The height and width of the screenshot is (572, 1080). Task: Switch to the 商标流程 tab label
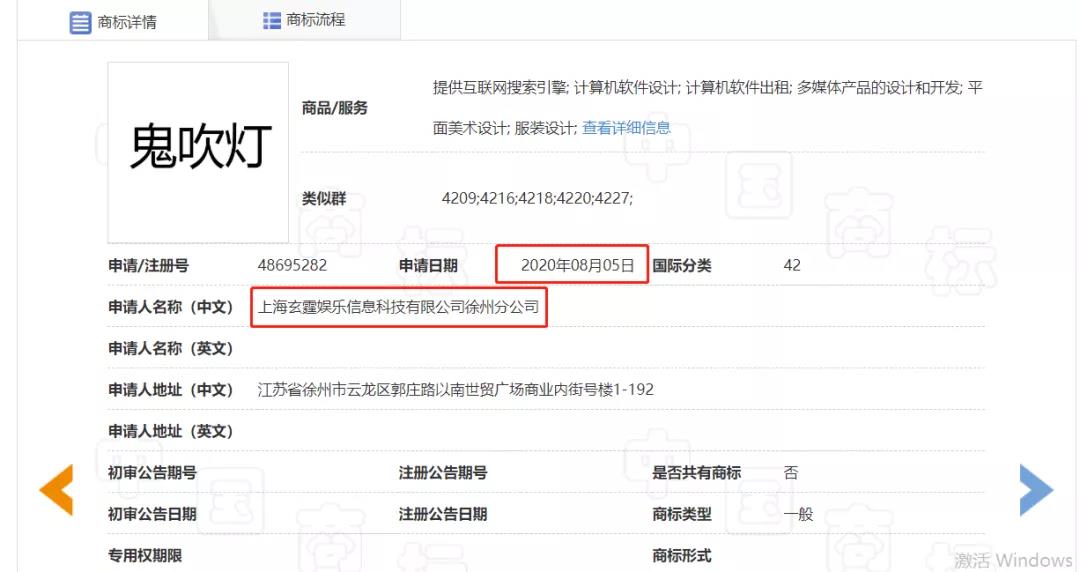click(316, 20)
